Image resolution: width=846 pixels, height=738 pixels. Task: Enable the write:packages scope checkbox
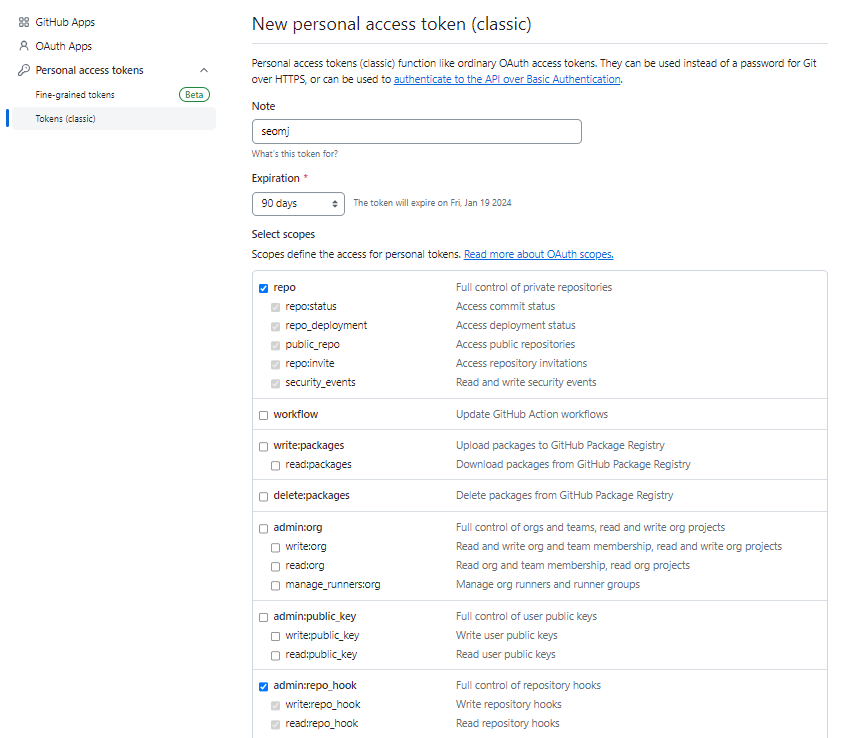(x=263, y=446)
